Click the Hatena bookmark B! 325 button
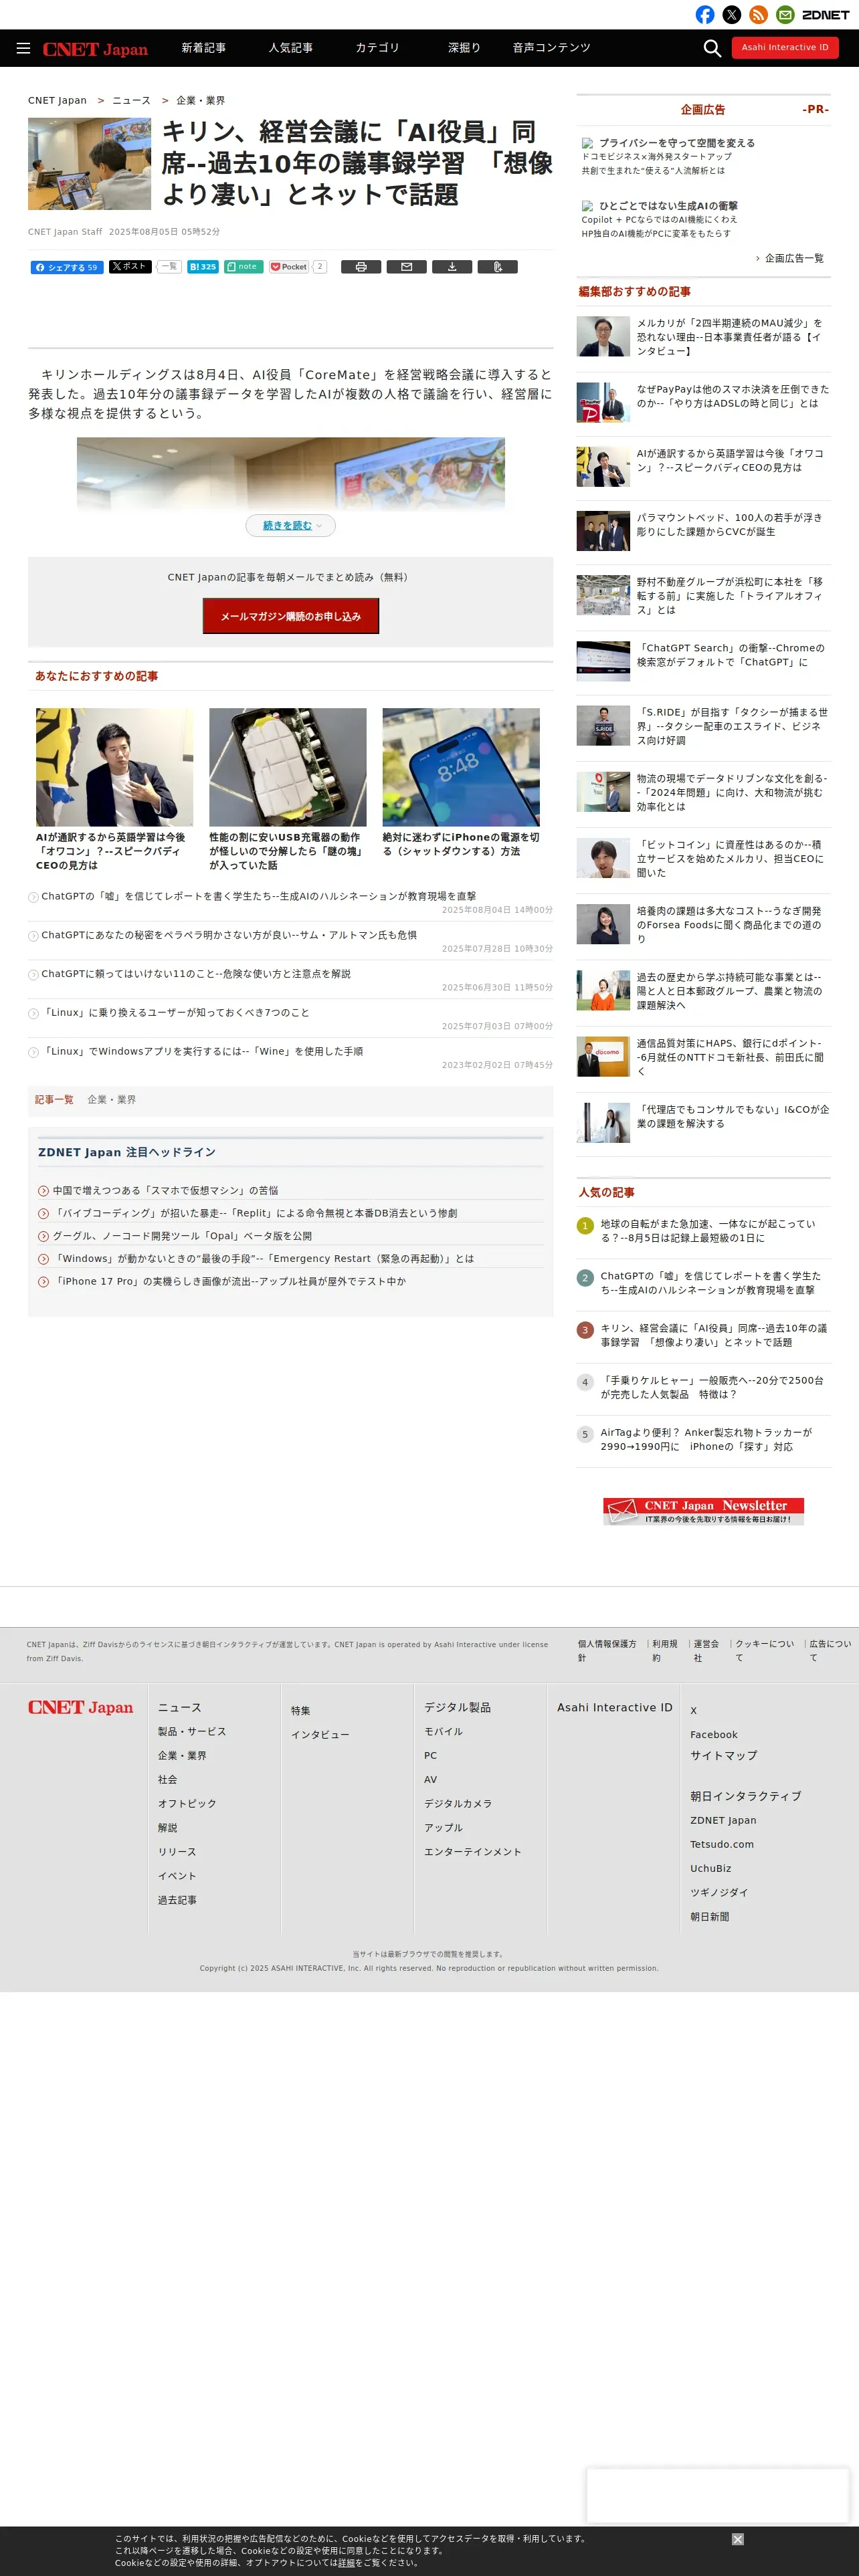The height and width of the screenshot is (2576, 859). (x=203, y=267)
